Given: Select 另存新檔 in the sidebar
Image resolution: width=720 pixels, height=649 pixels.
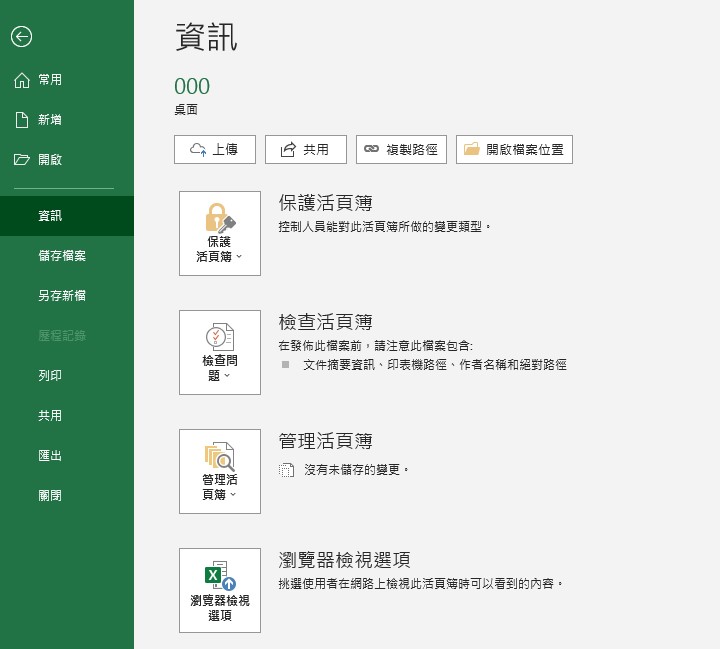Looking at the screenshot, I should tap(62, 296).
